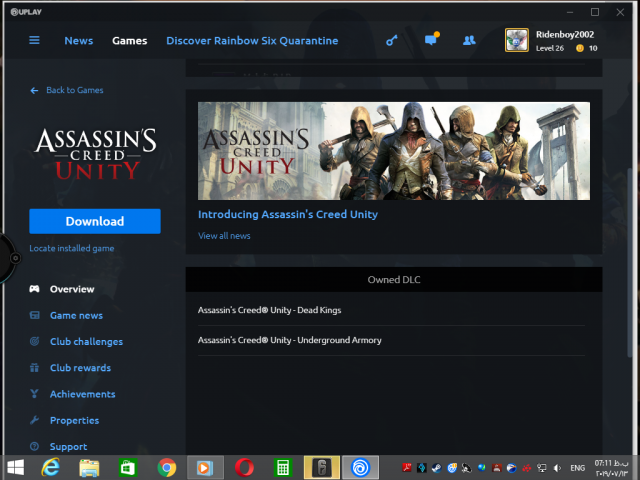Click the Uplay logo in title bar

(26, 12)
